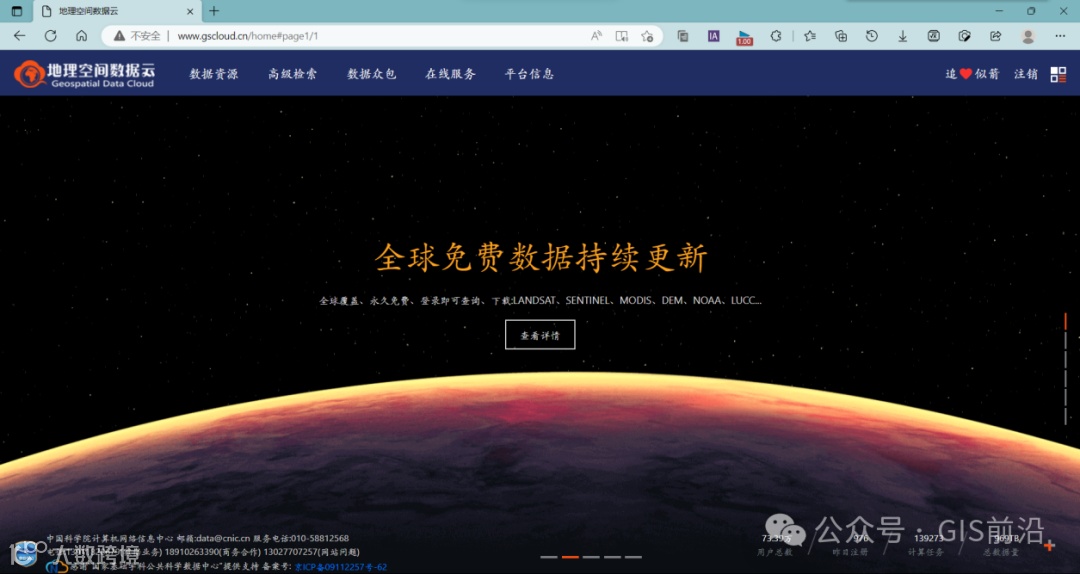Click the orange page section indicator at right
1080x574 pixels.
(x=1066, y=321)
